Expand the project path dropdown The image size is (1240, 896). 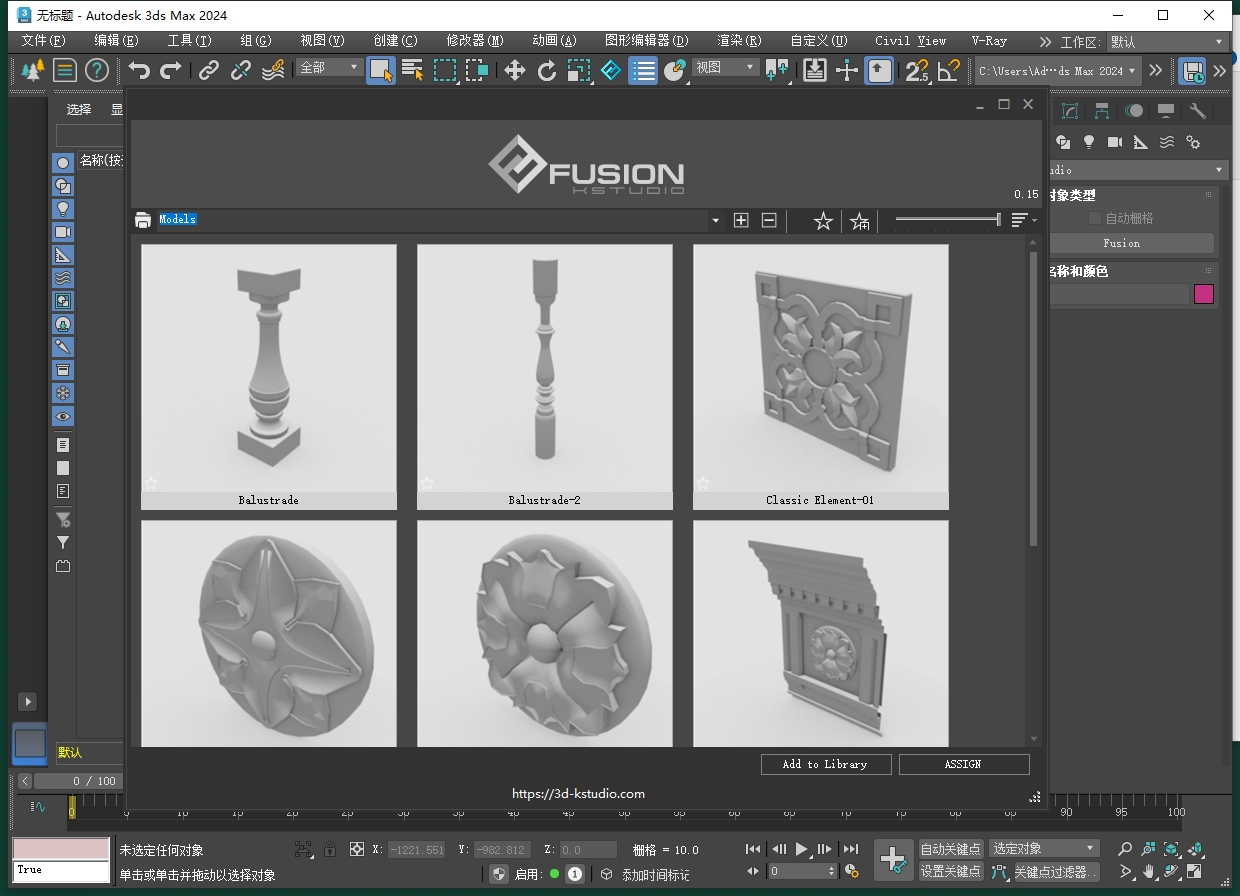tap(1132, 70)
